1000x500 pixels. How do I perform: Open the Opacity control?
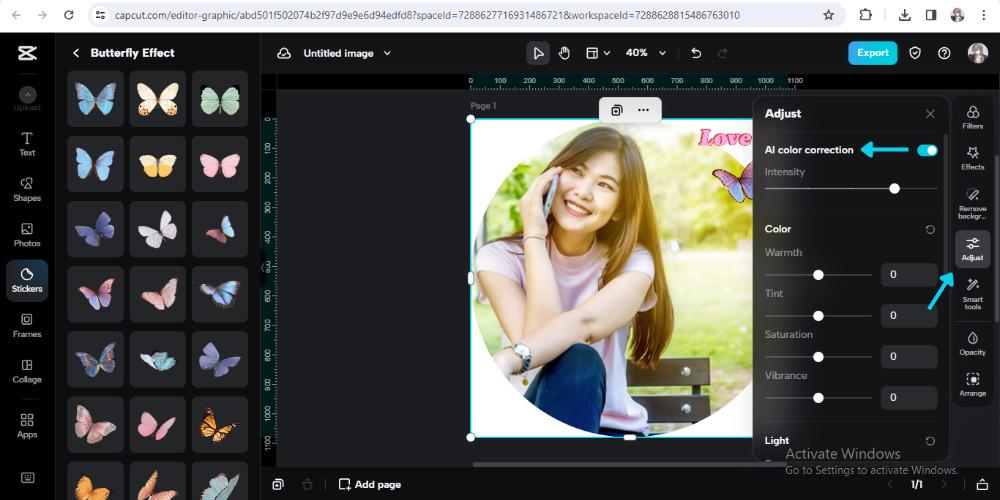click(x=973, y=344)
